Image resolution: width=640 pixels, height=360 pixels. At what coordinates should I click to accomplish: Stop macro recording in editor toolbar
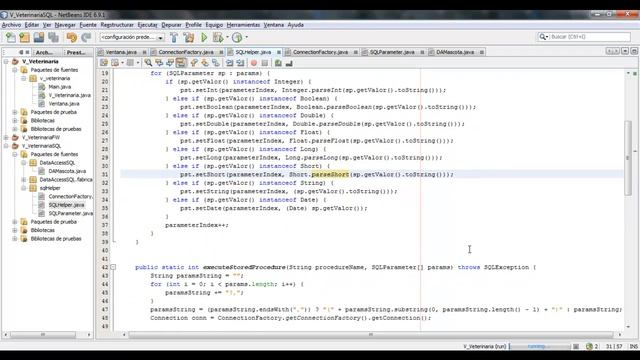point(265,63)
